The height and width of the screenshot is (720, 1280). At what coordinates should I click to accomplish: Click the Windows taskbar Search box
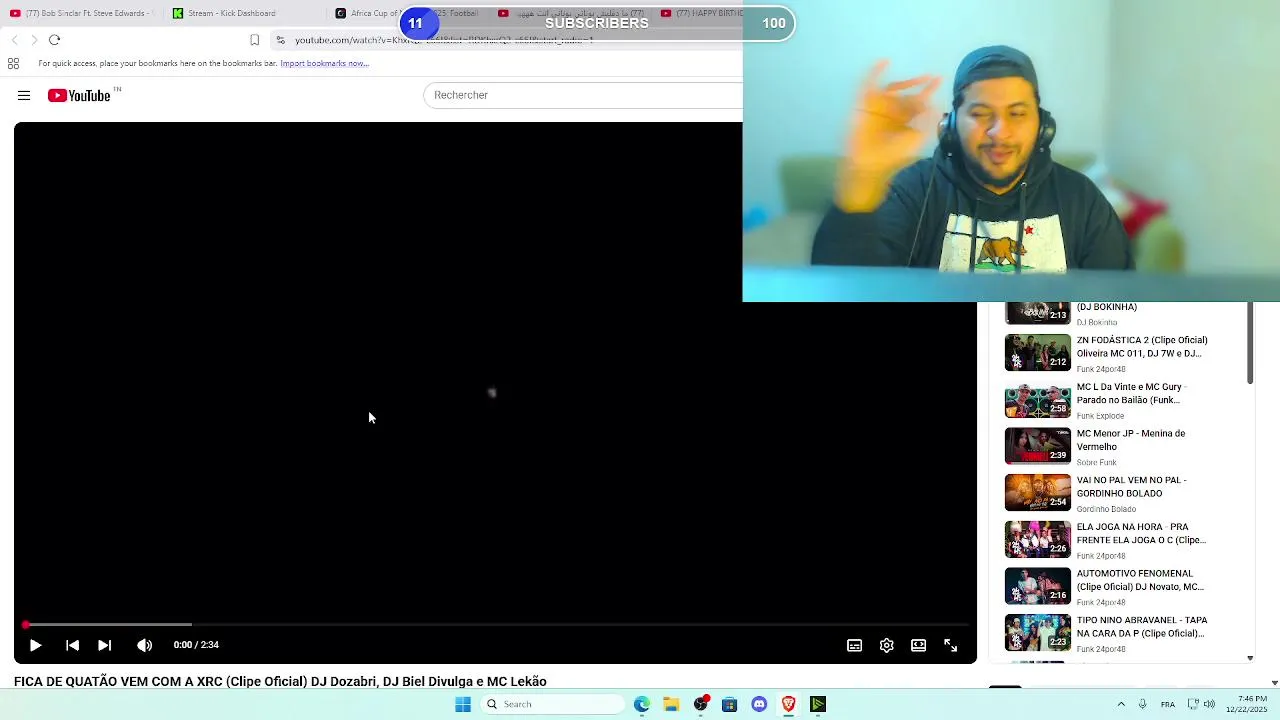(x=552, y=704)
